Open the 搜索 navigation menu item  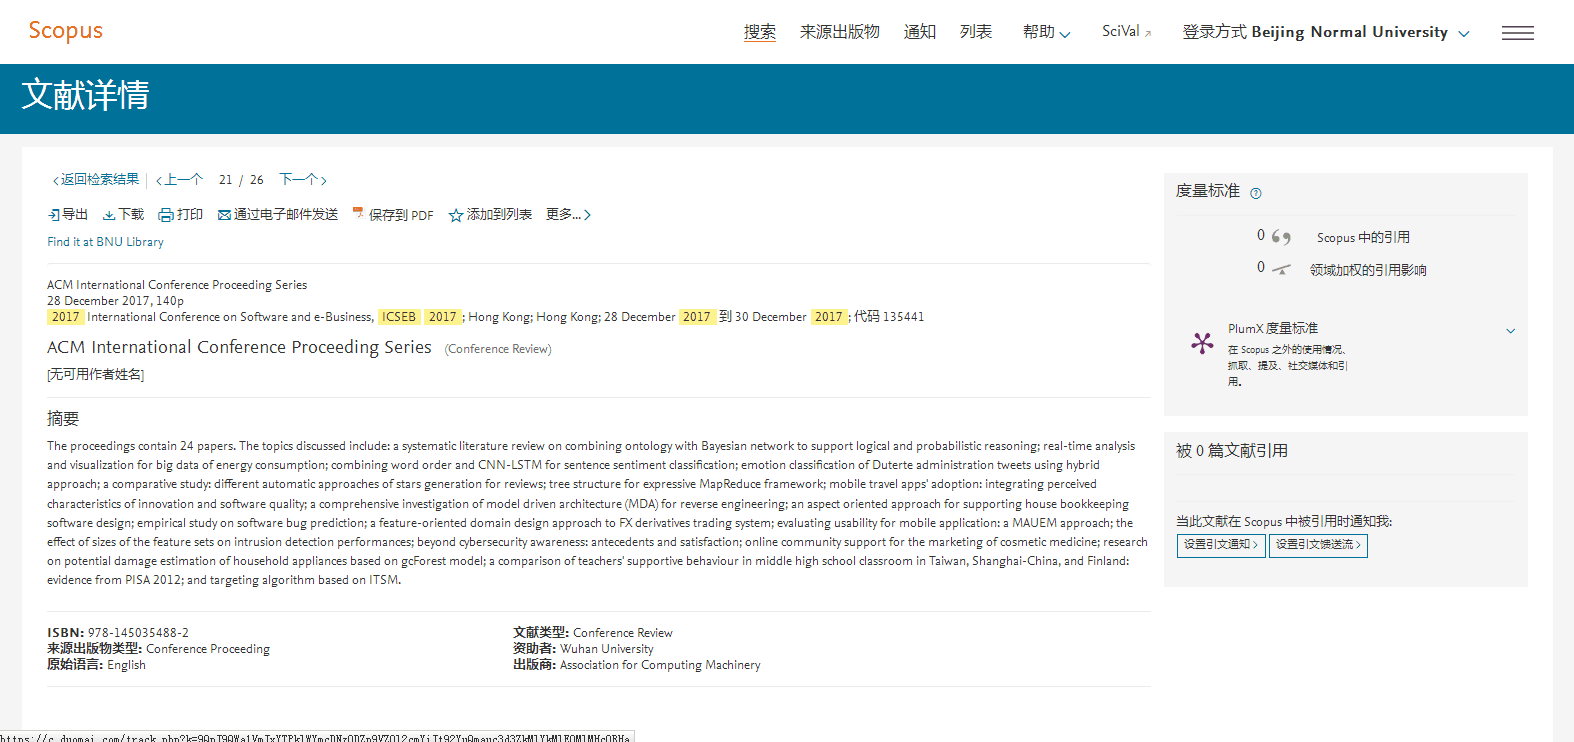[x=760, y=32]
